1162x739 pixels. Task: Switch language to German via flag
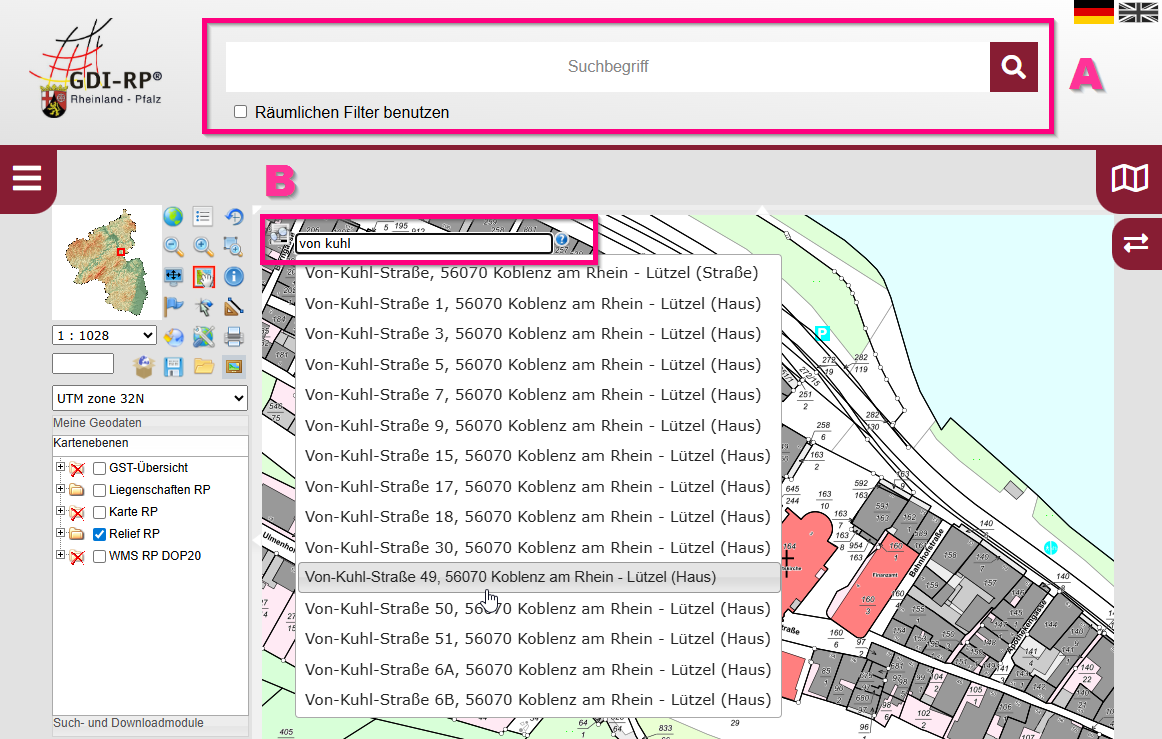coord(1093,12)
